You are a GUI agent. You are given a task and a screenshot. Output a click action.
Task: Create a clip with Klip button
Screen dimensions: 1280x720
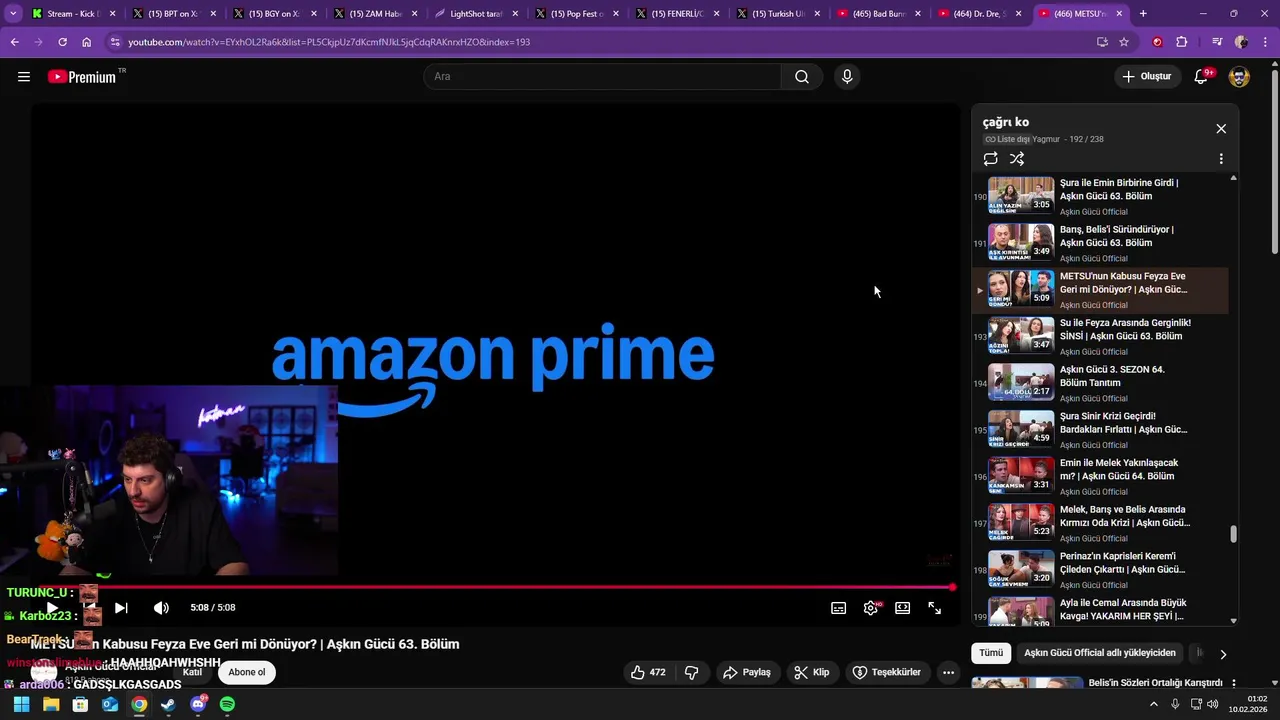click(x=812, y=672)
